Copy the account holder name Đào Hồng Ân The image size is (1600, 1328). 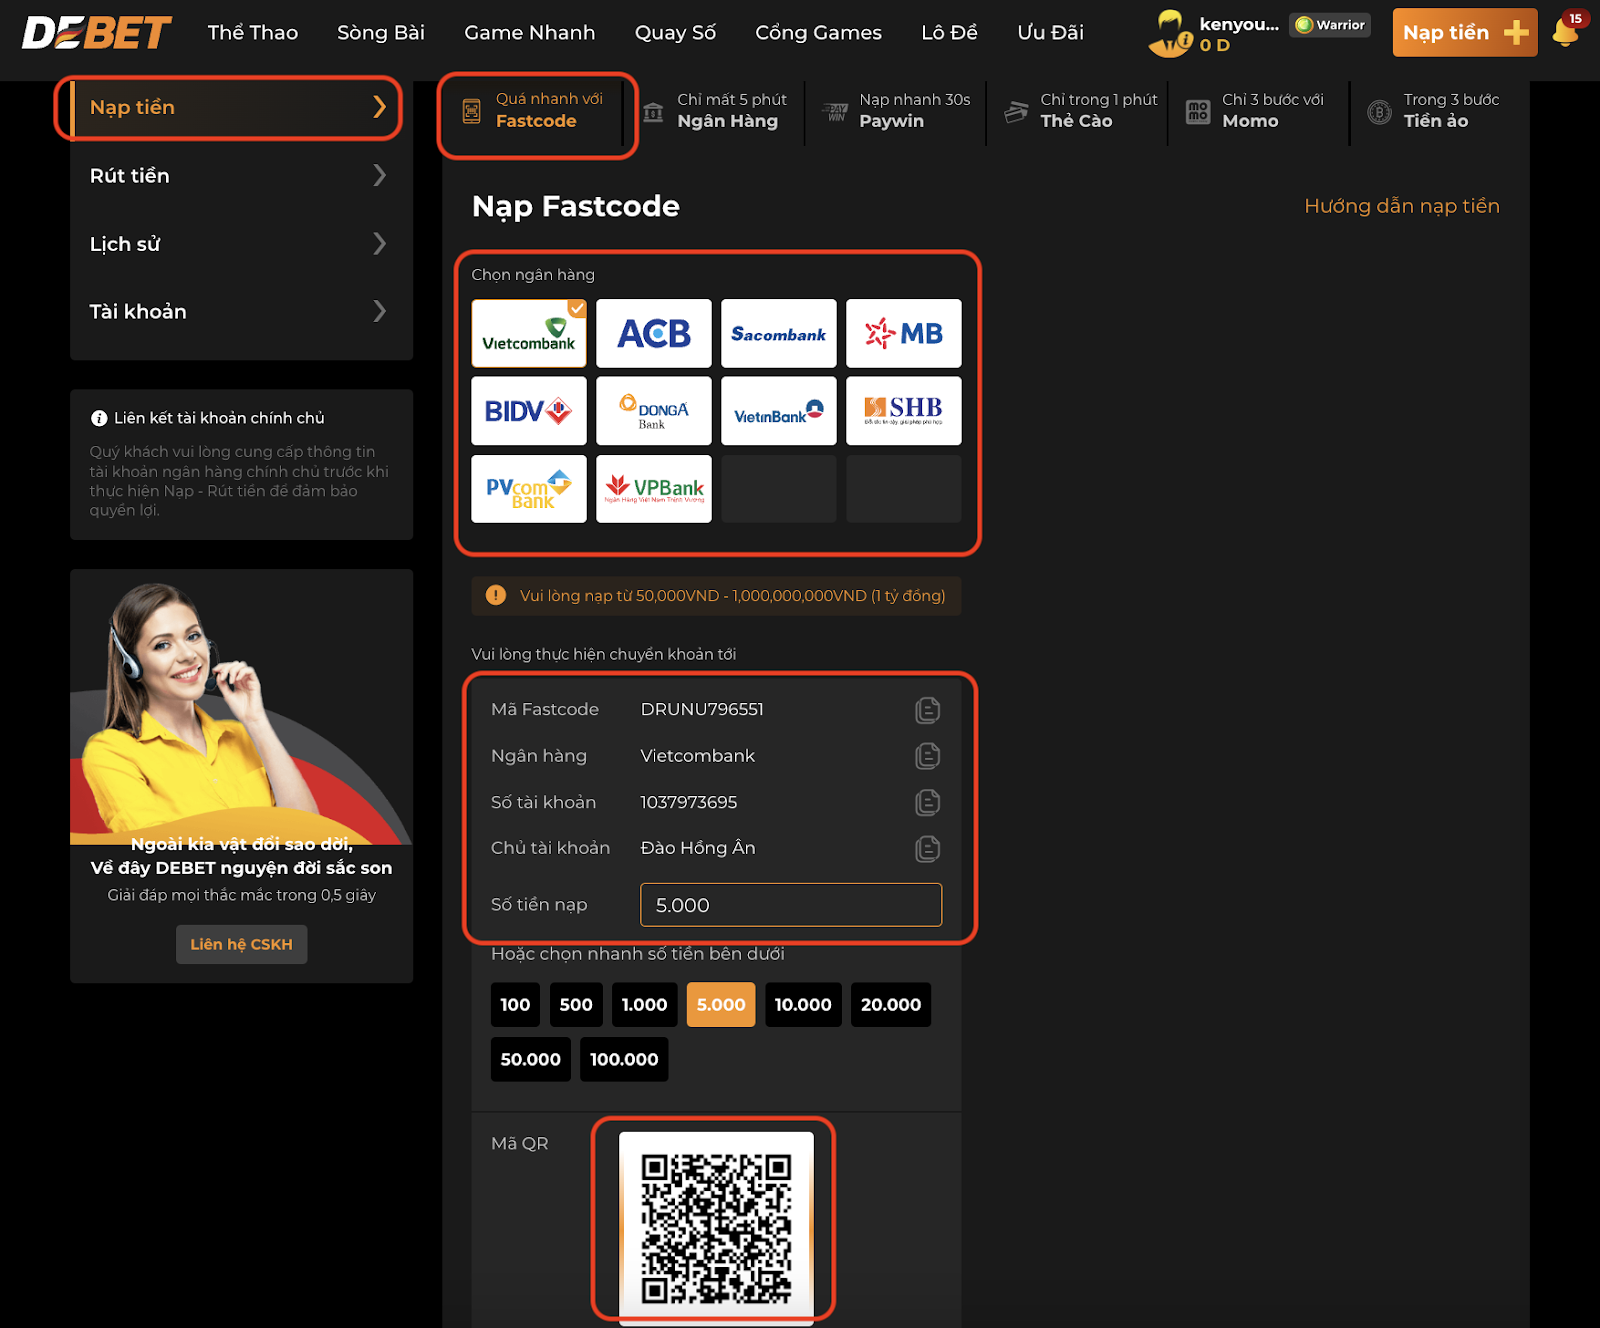[x=928, y=847]
